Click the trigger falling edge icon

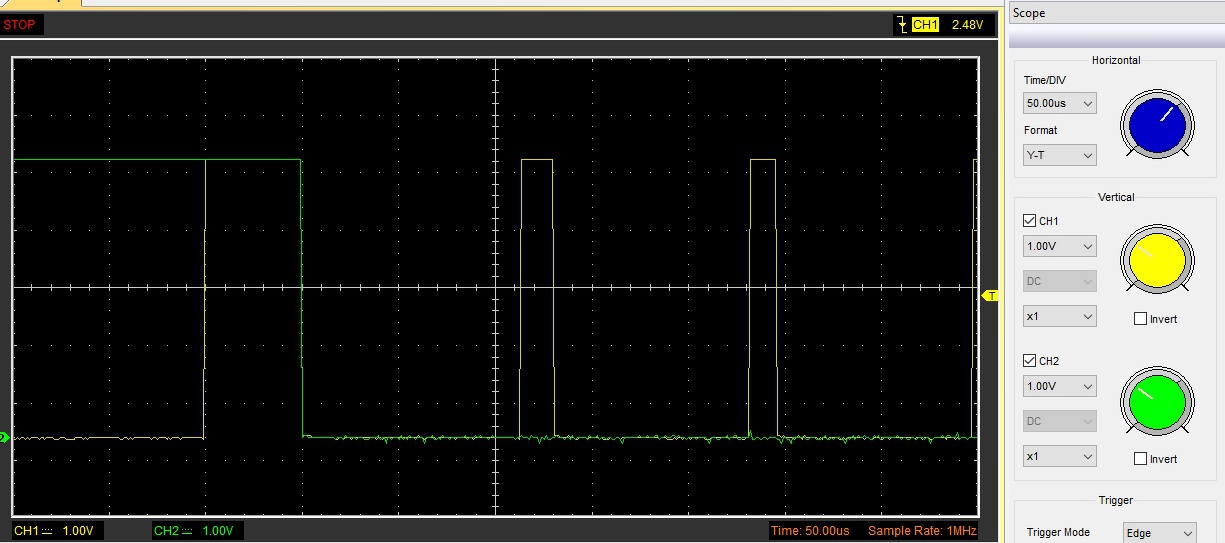click(x=902, y=25)
